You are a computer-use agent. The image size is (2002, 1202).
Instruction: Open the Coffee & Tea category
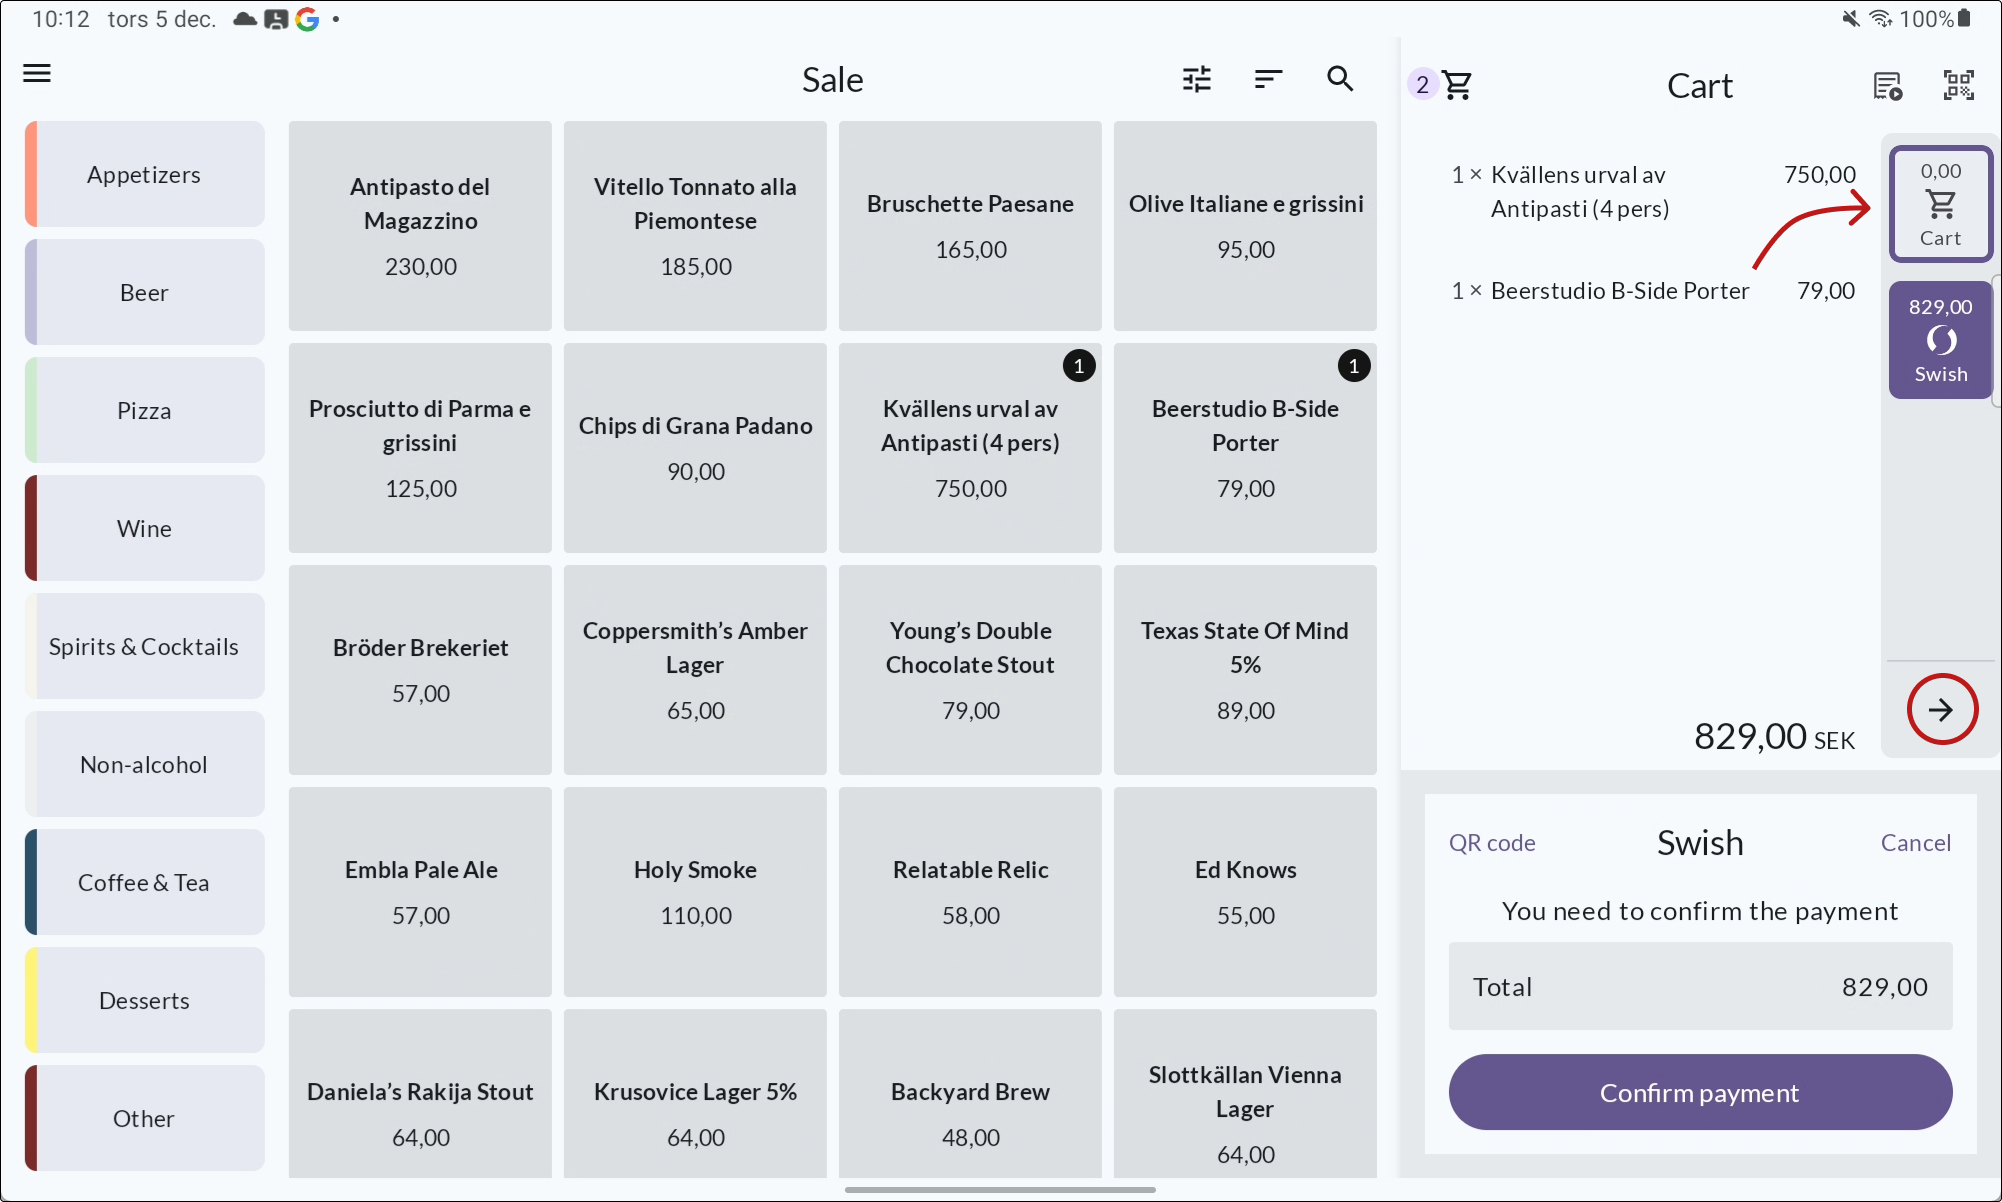pos(144,882)
